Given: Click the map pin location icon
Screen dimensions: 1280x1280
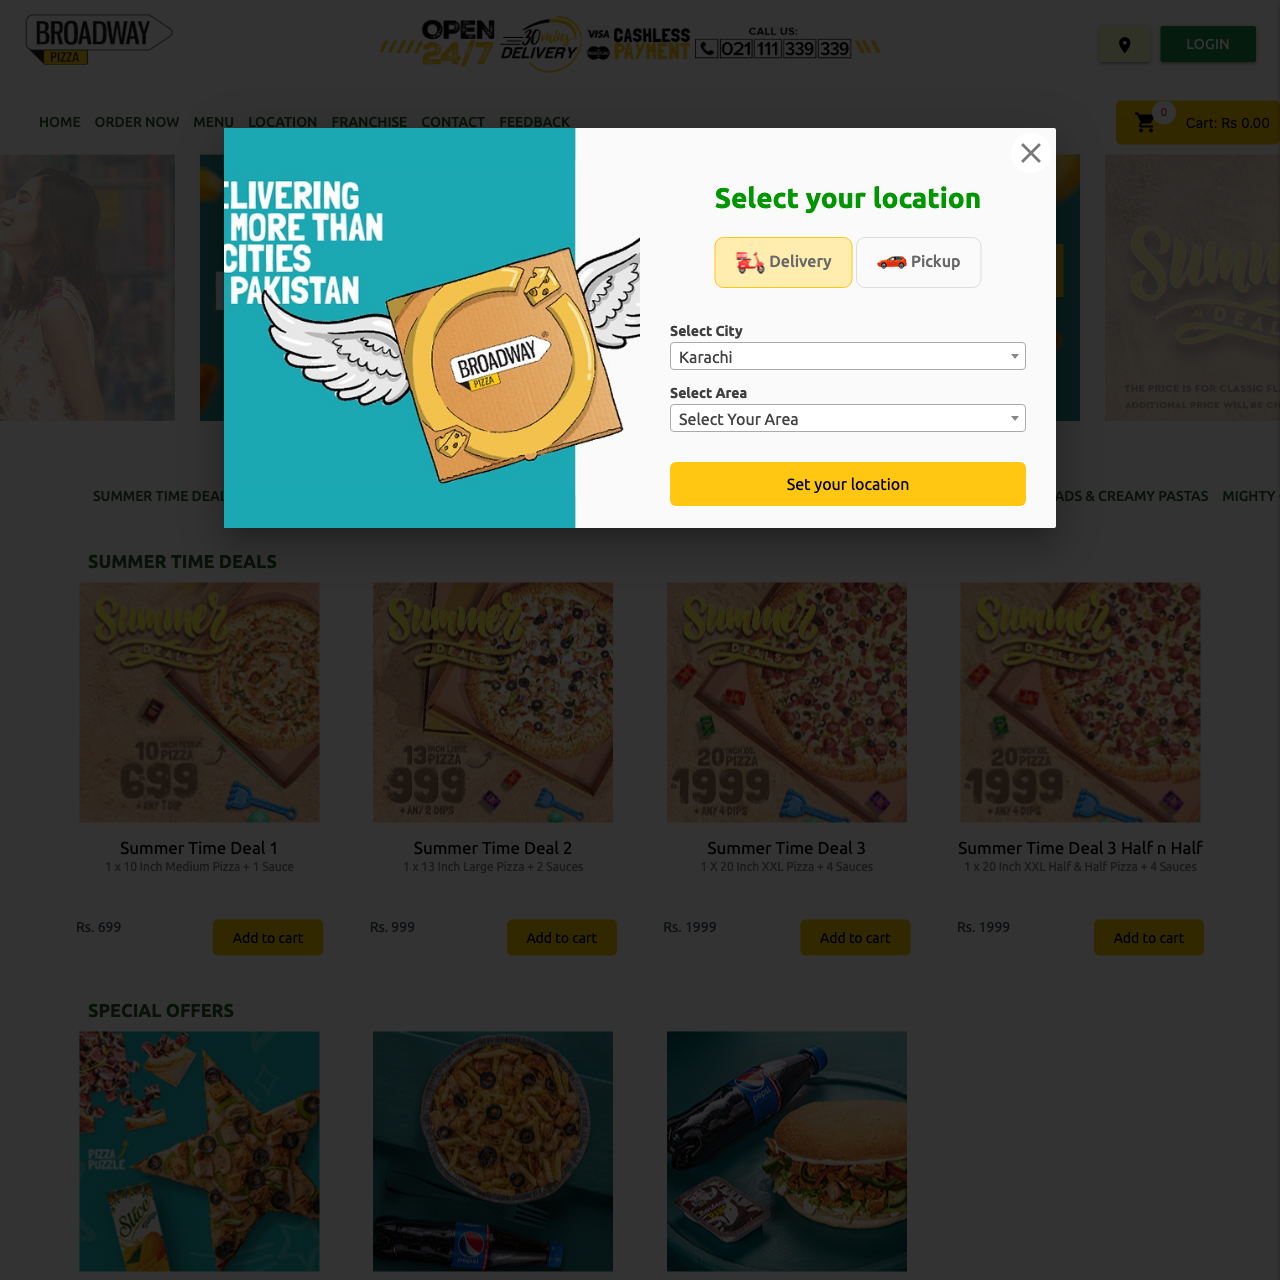Looking at the screenshot, I should [1124, 45].
